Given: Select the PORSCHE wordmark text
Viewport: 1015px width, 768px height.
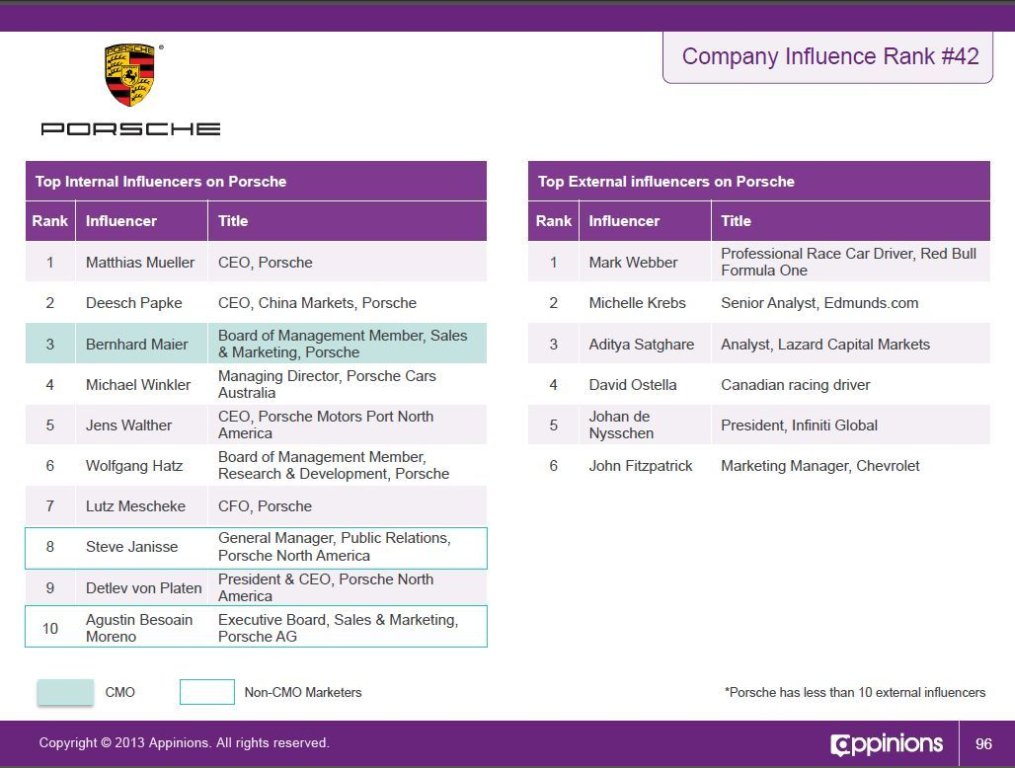Looking at the screenshot, I should pyautogui.click(x=131, y=129).
